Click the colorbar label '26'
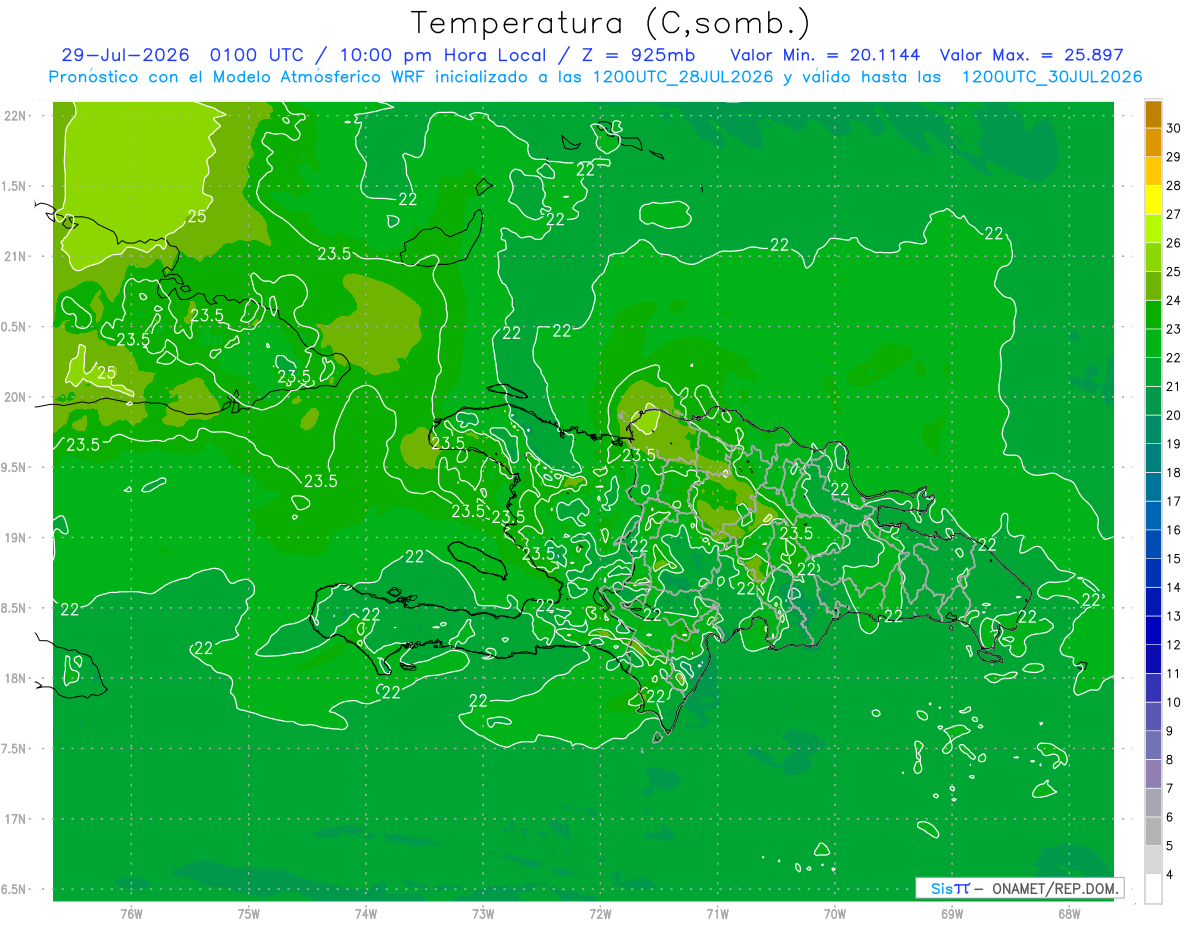This screenshot has height=927, width=1200. [1174, 243]
